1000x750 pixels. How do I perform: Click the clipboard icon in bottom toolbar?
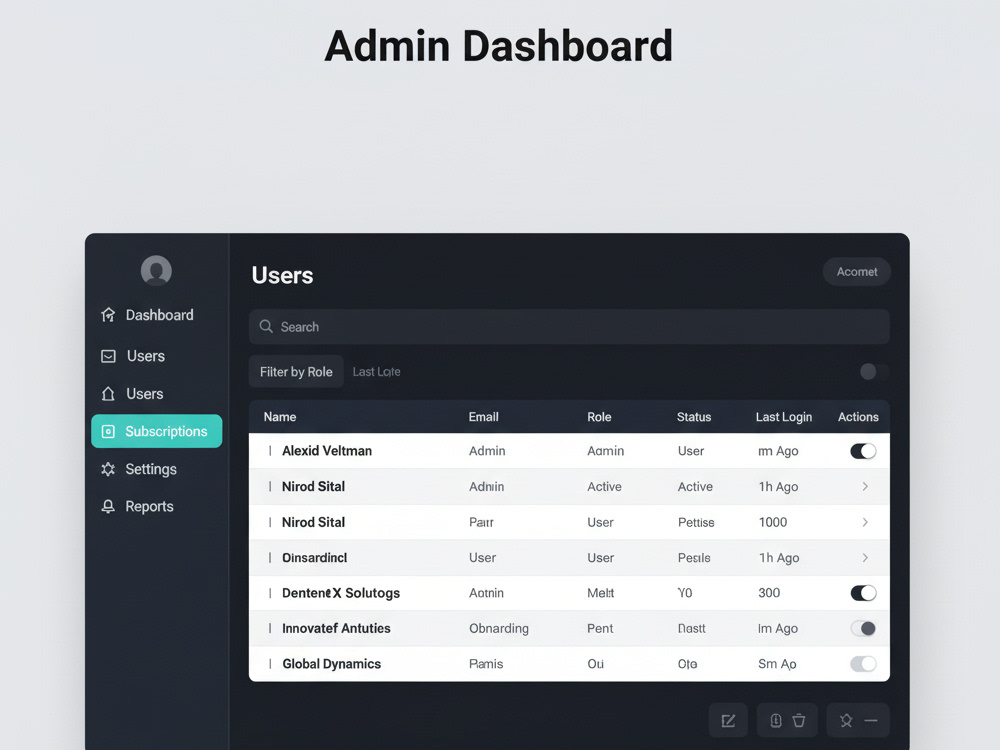(x=776, y=720)
